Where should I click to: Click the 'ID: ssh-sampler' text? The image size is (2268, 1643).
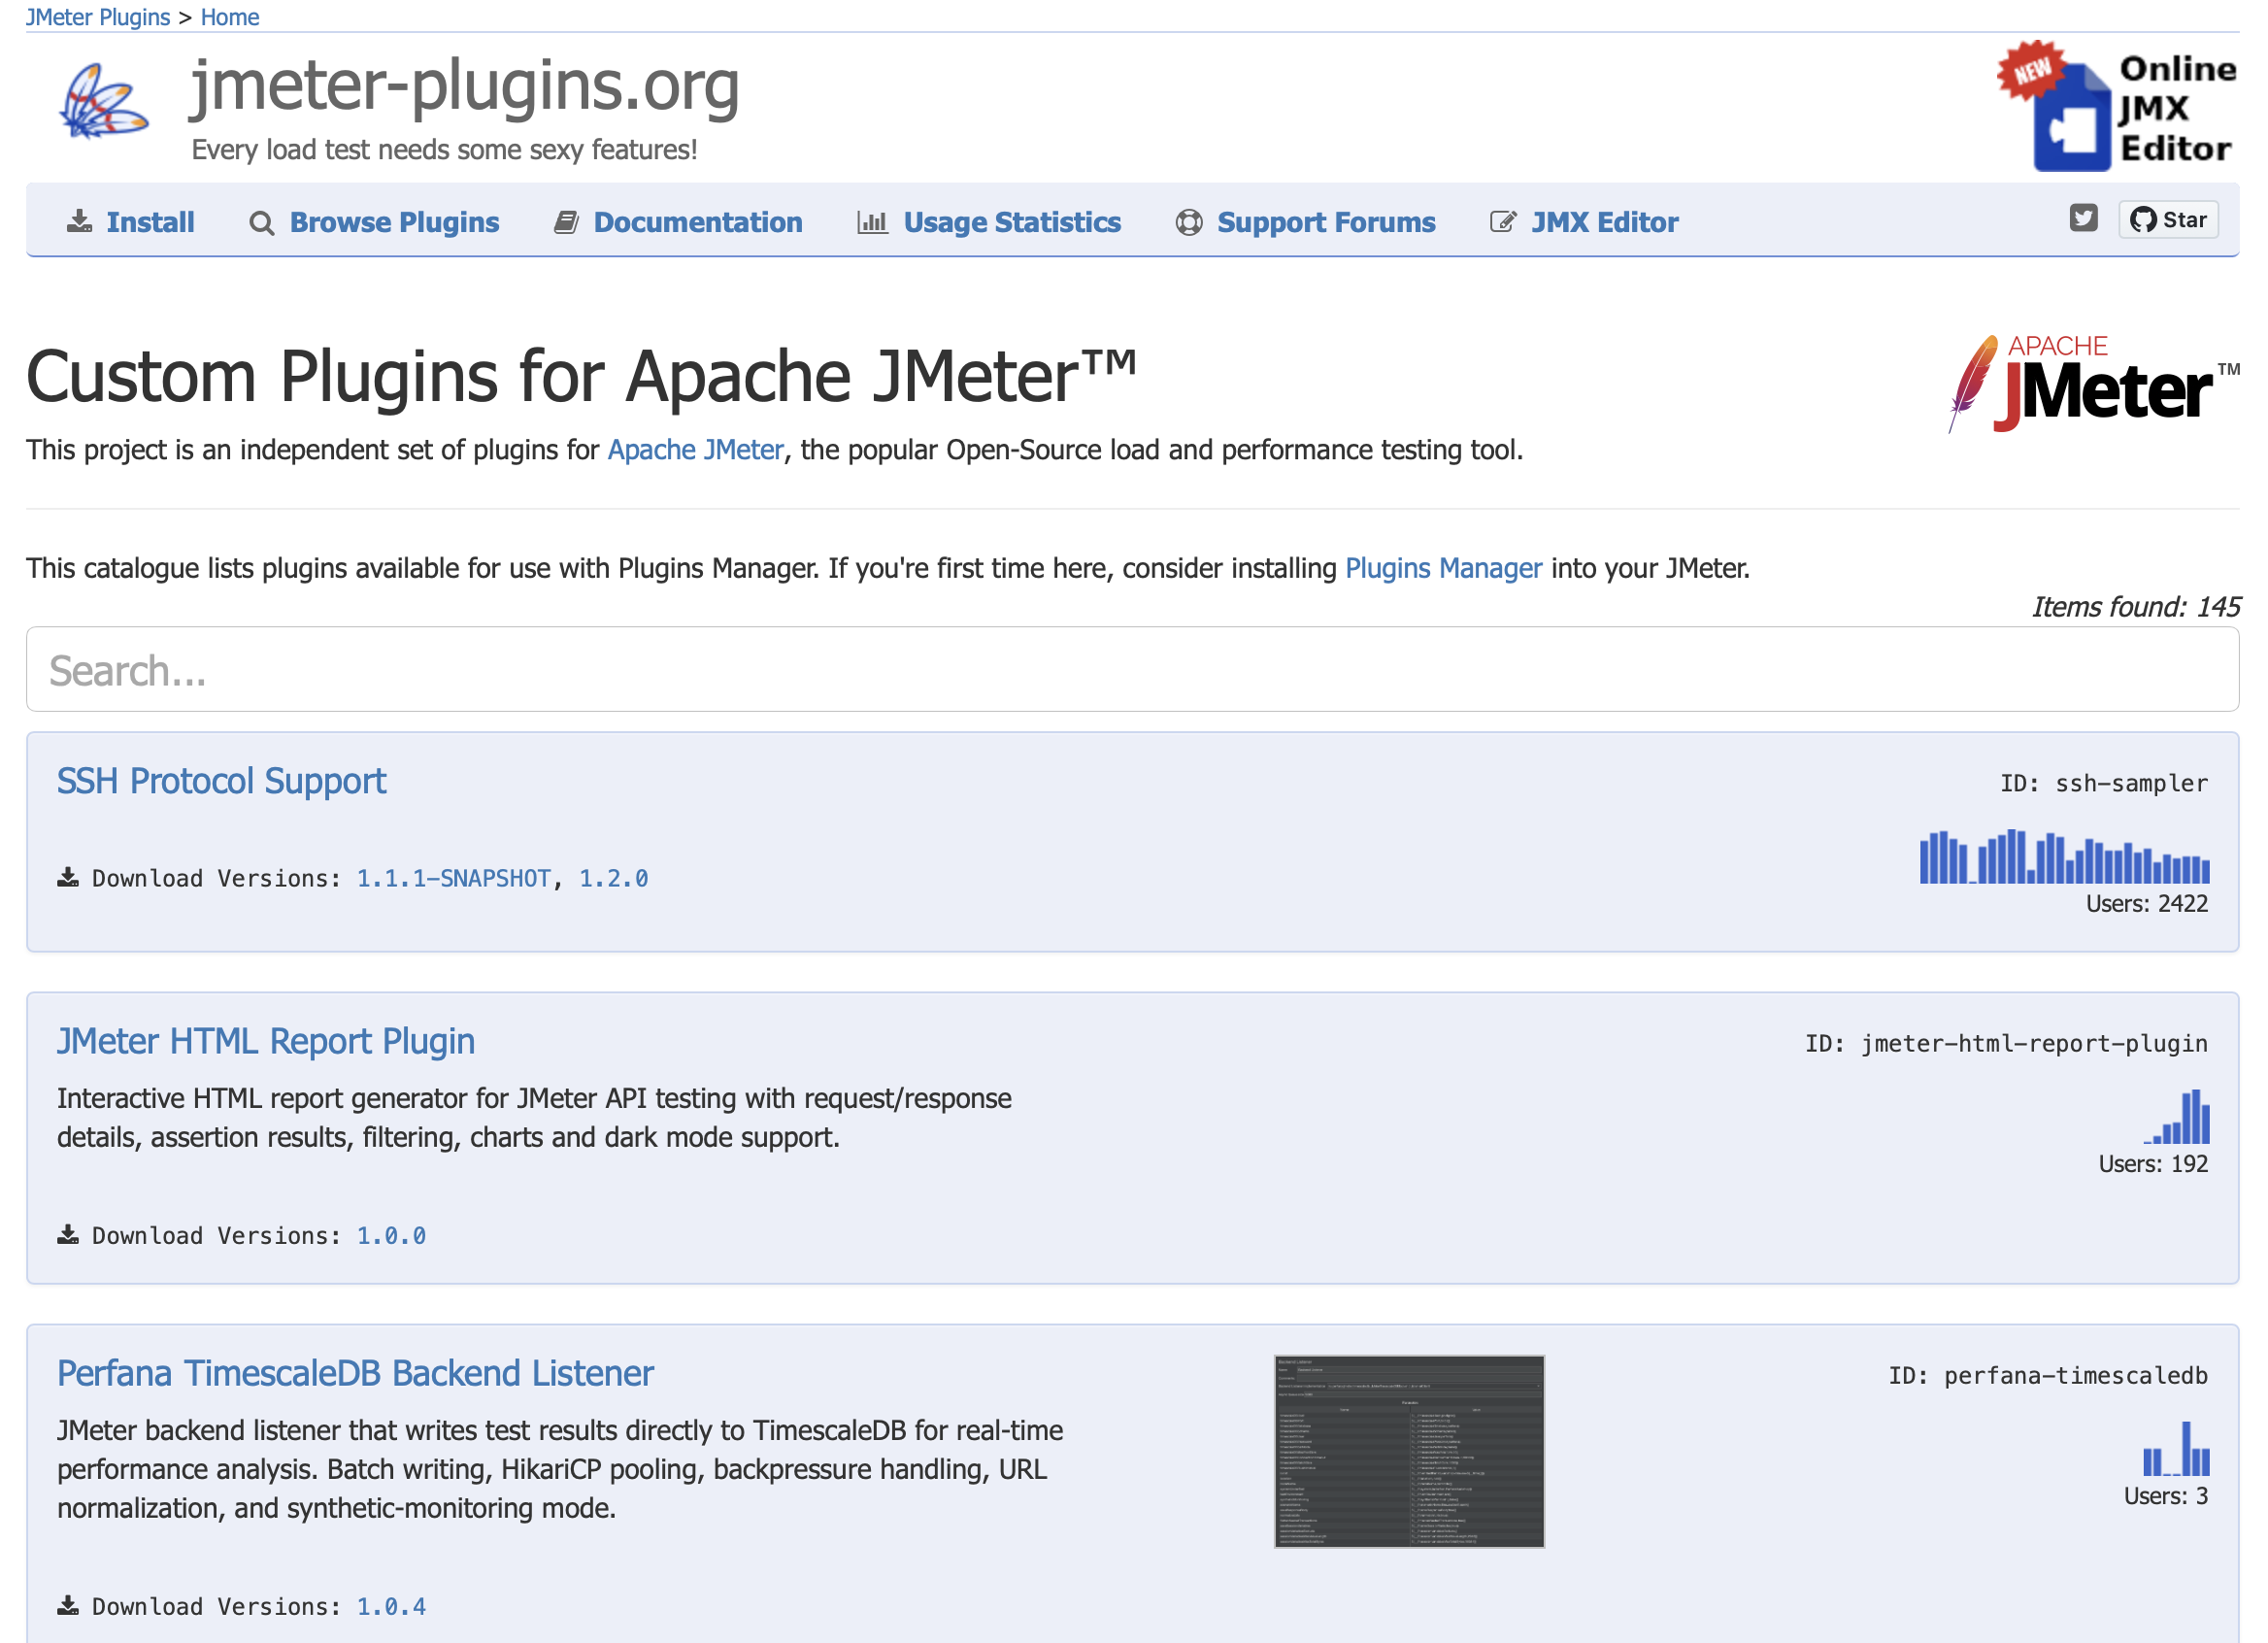[x=2104, y=783]
